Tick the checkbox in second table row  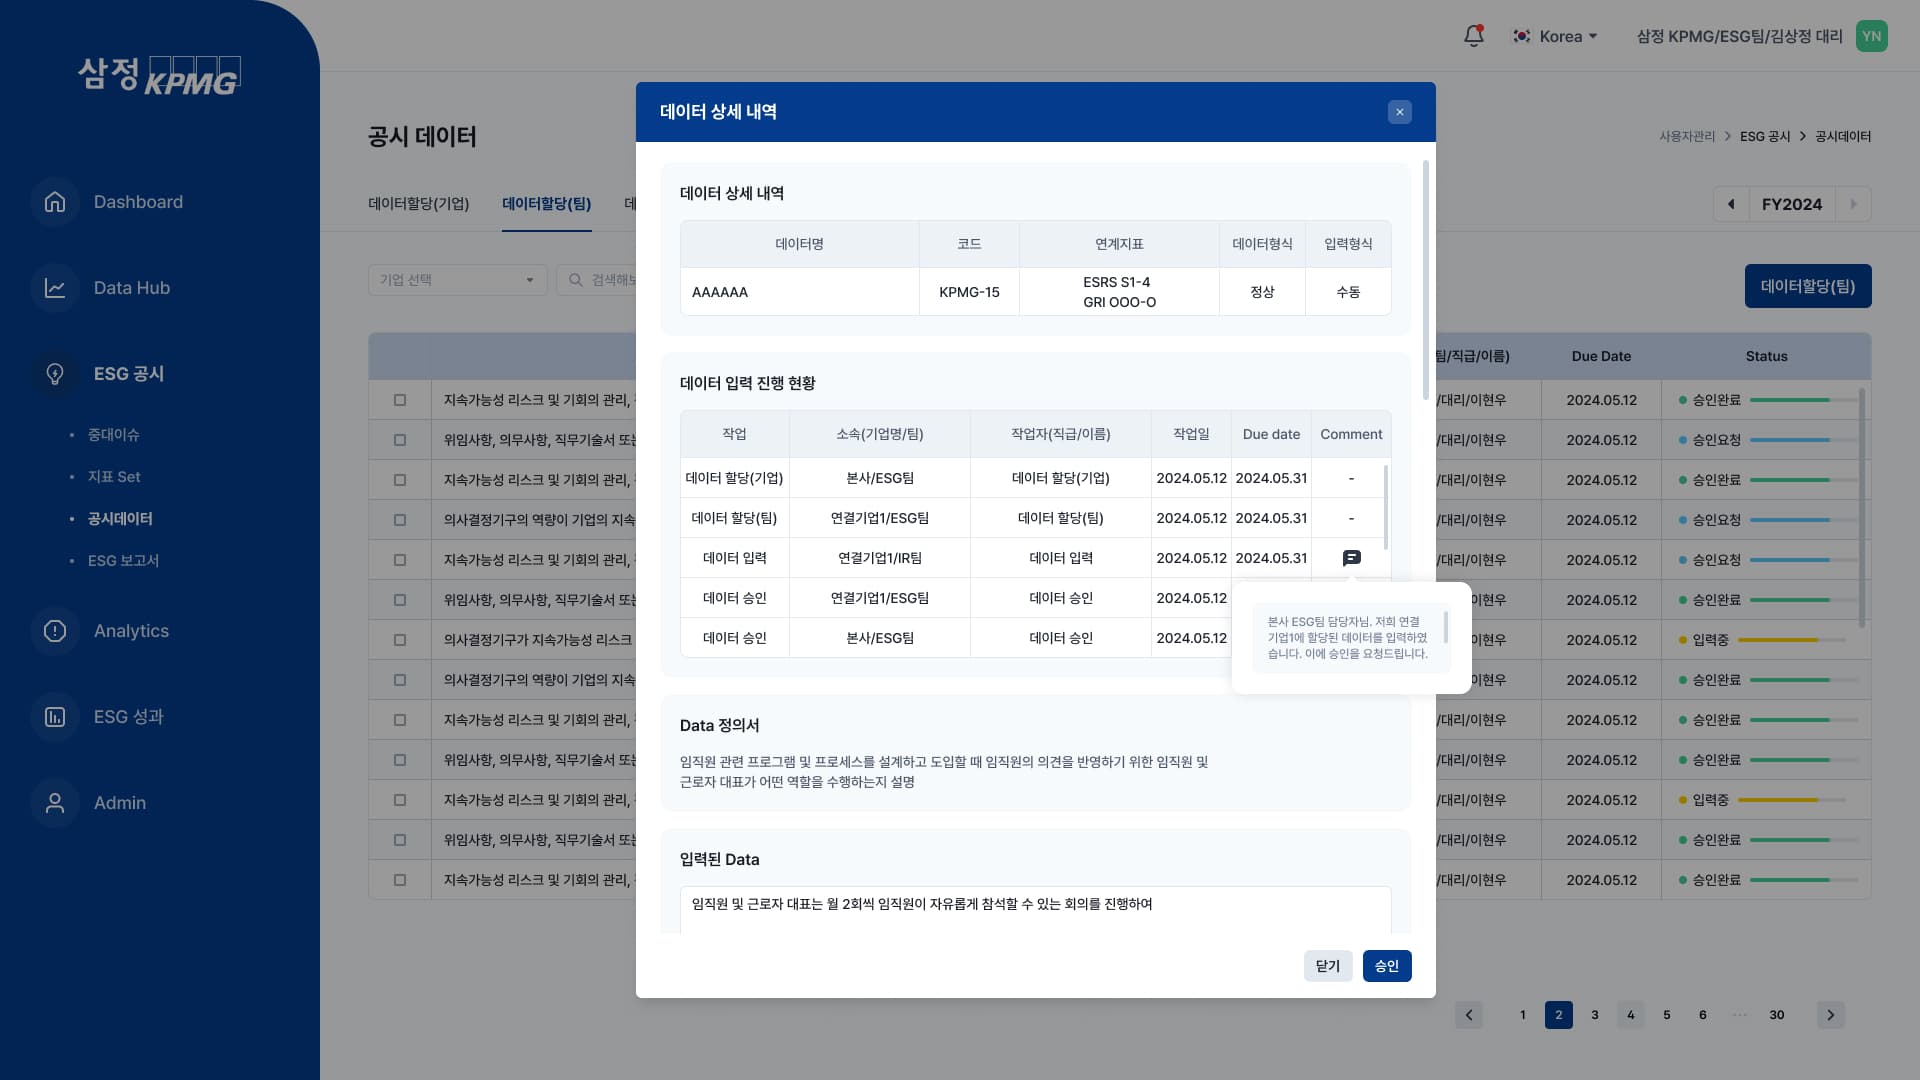pos(400,440)
